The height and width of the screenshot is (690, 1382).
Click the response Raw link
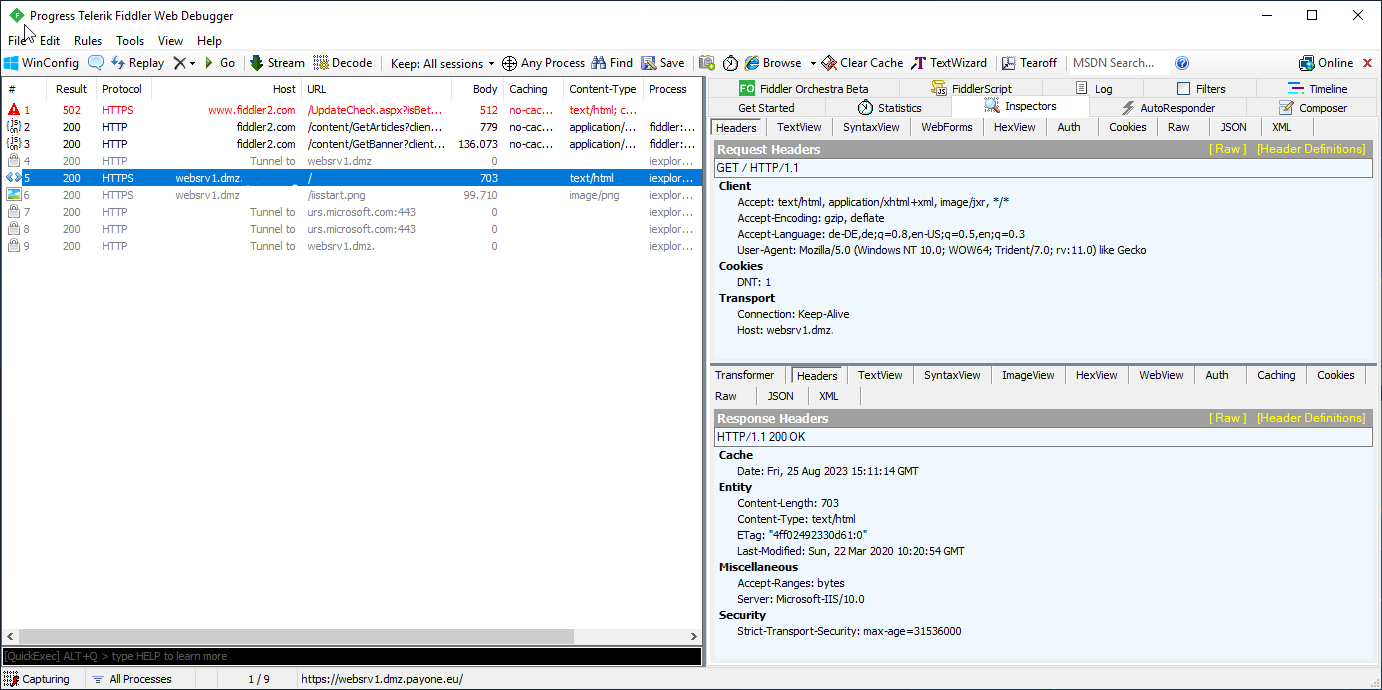pos(1227,418)
